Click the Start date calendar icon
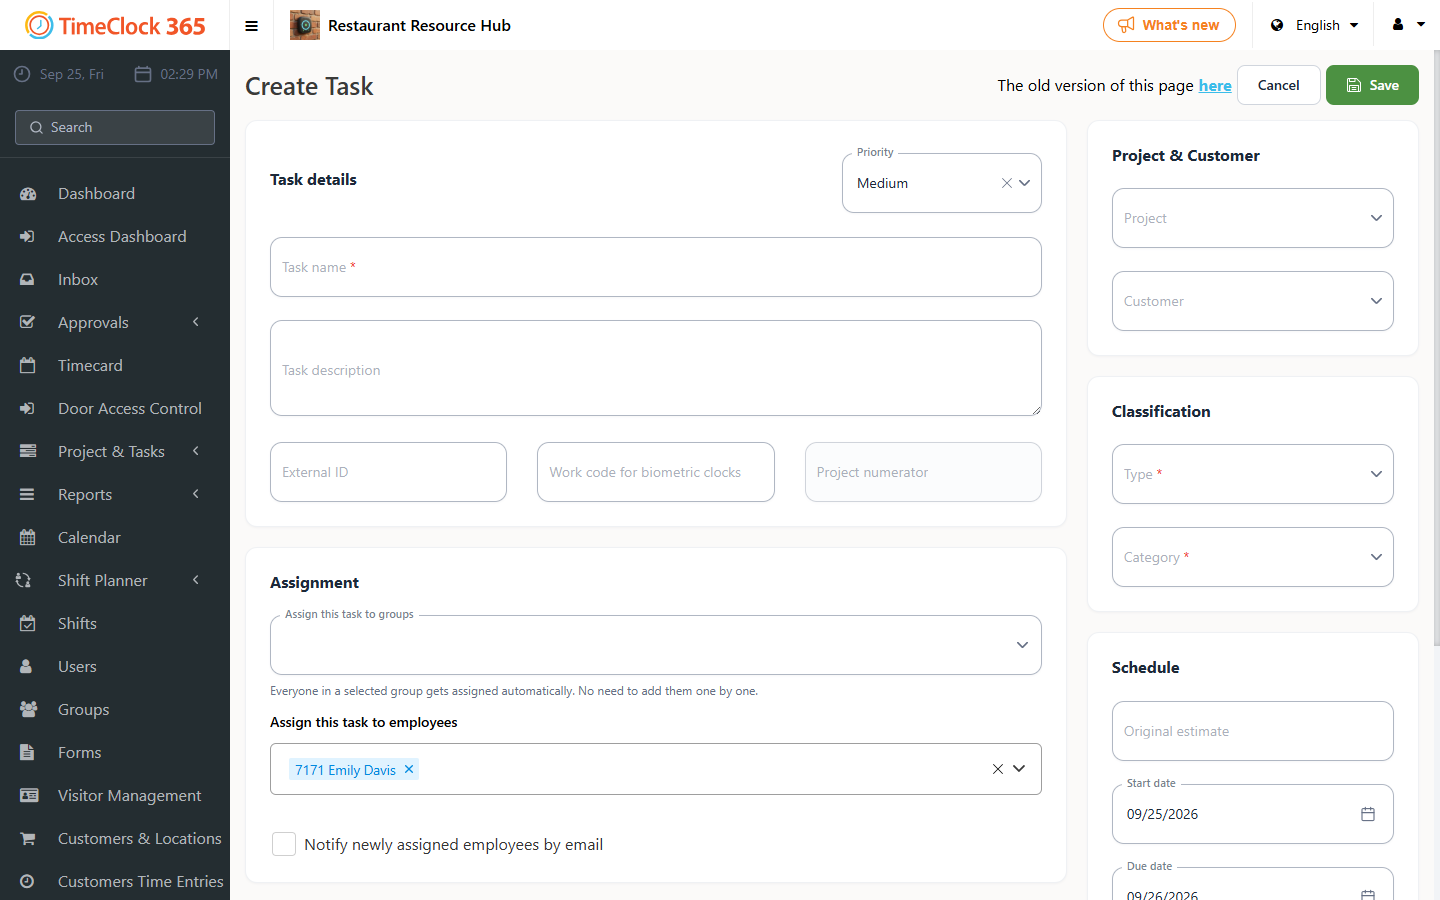The image size is (1440, 900). (x=1368, y=814)
